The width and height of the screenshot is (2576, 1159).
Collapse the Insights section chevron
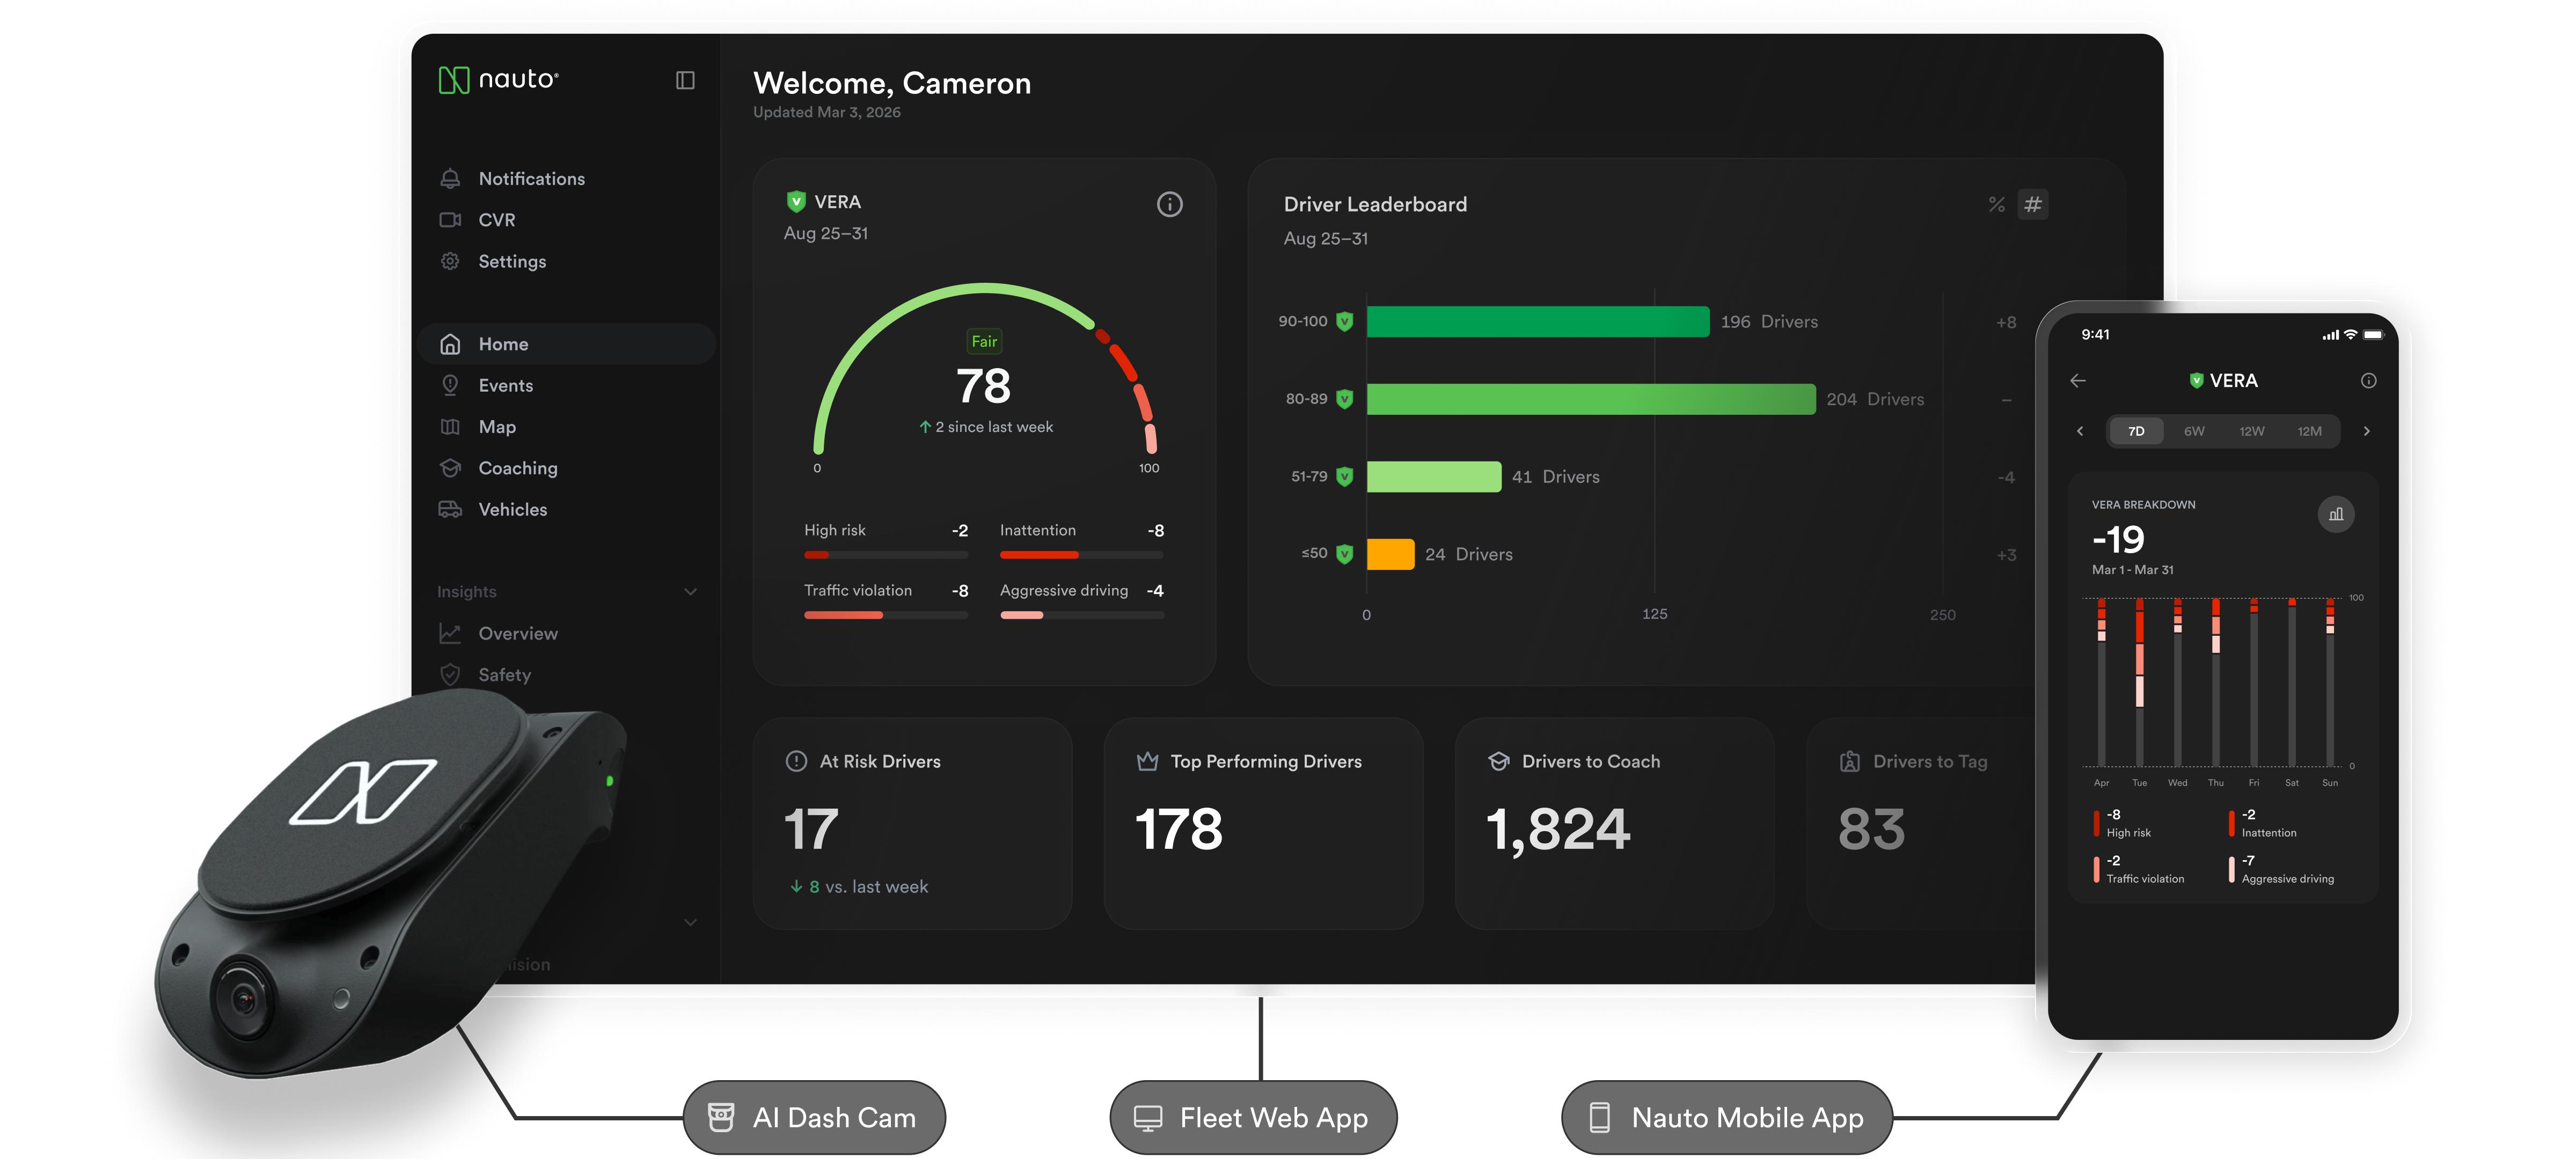[x=690, y=592]
